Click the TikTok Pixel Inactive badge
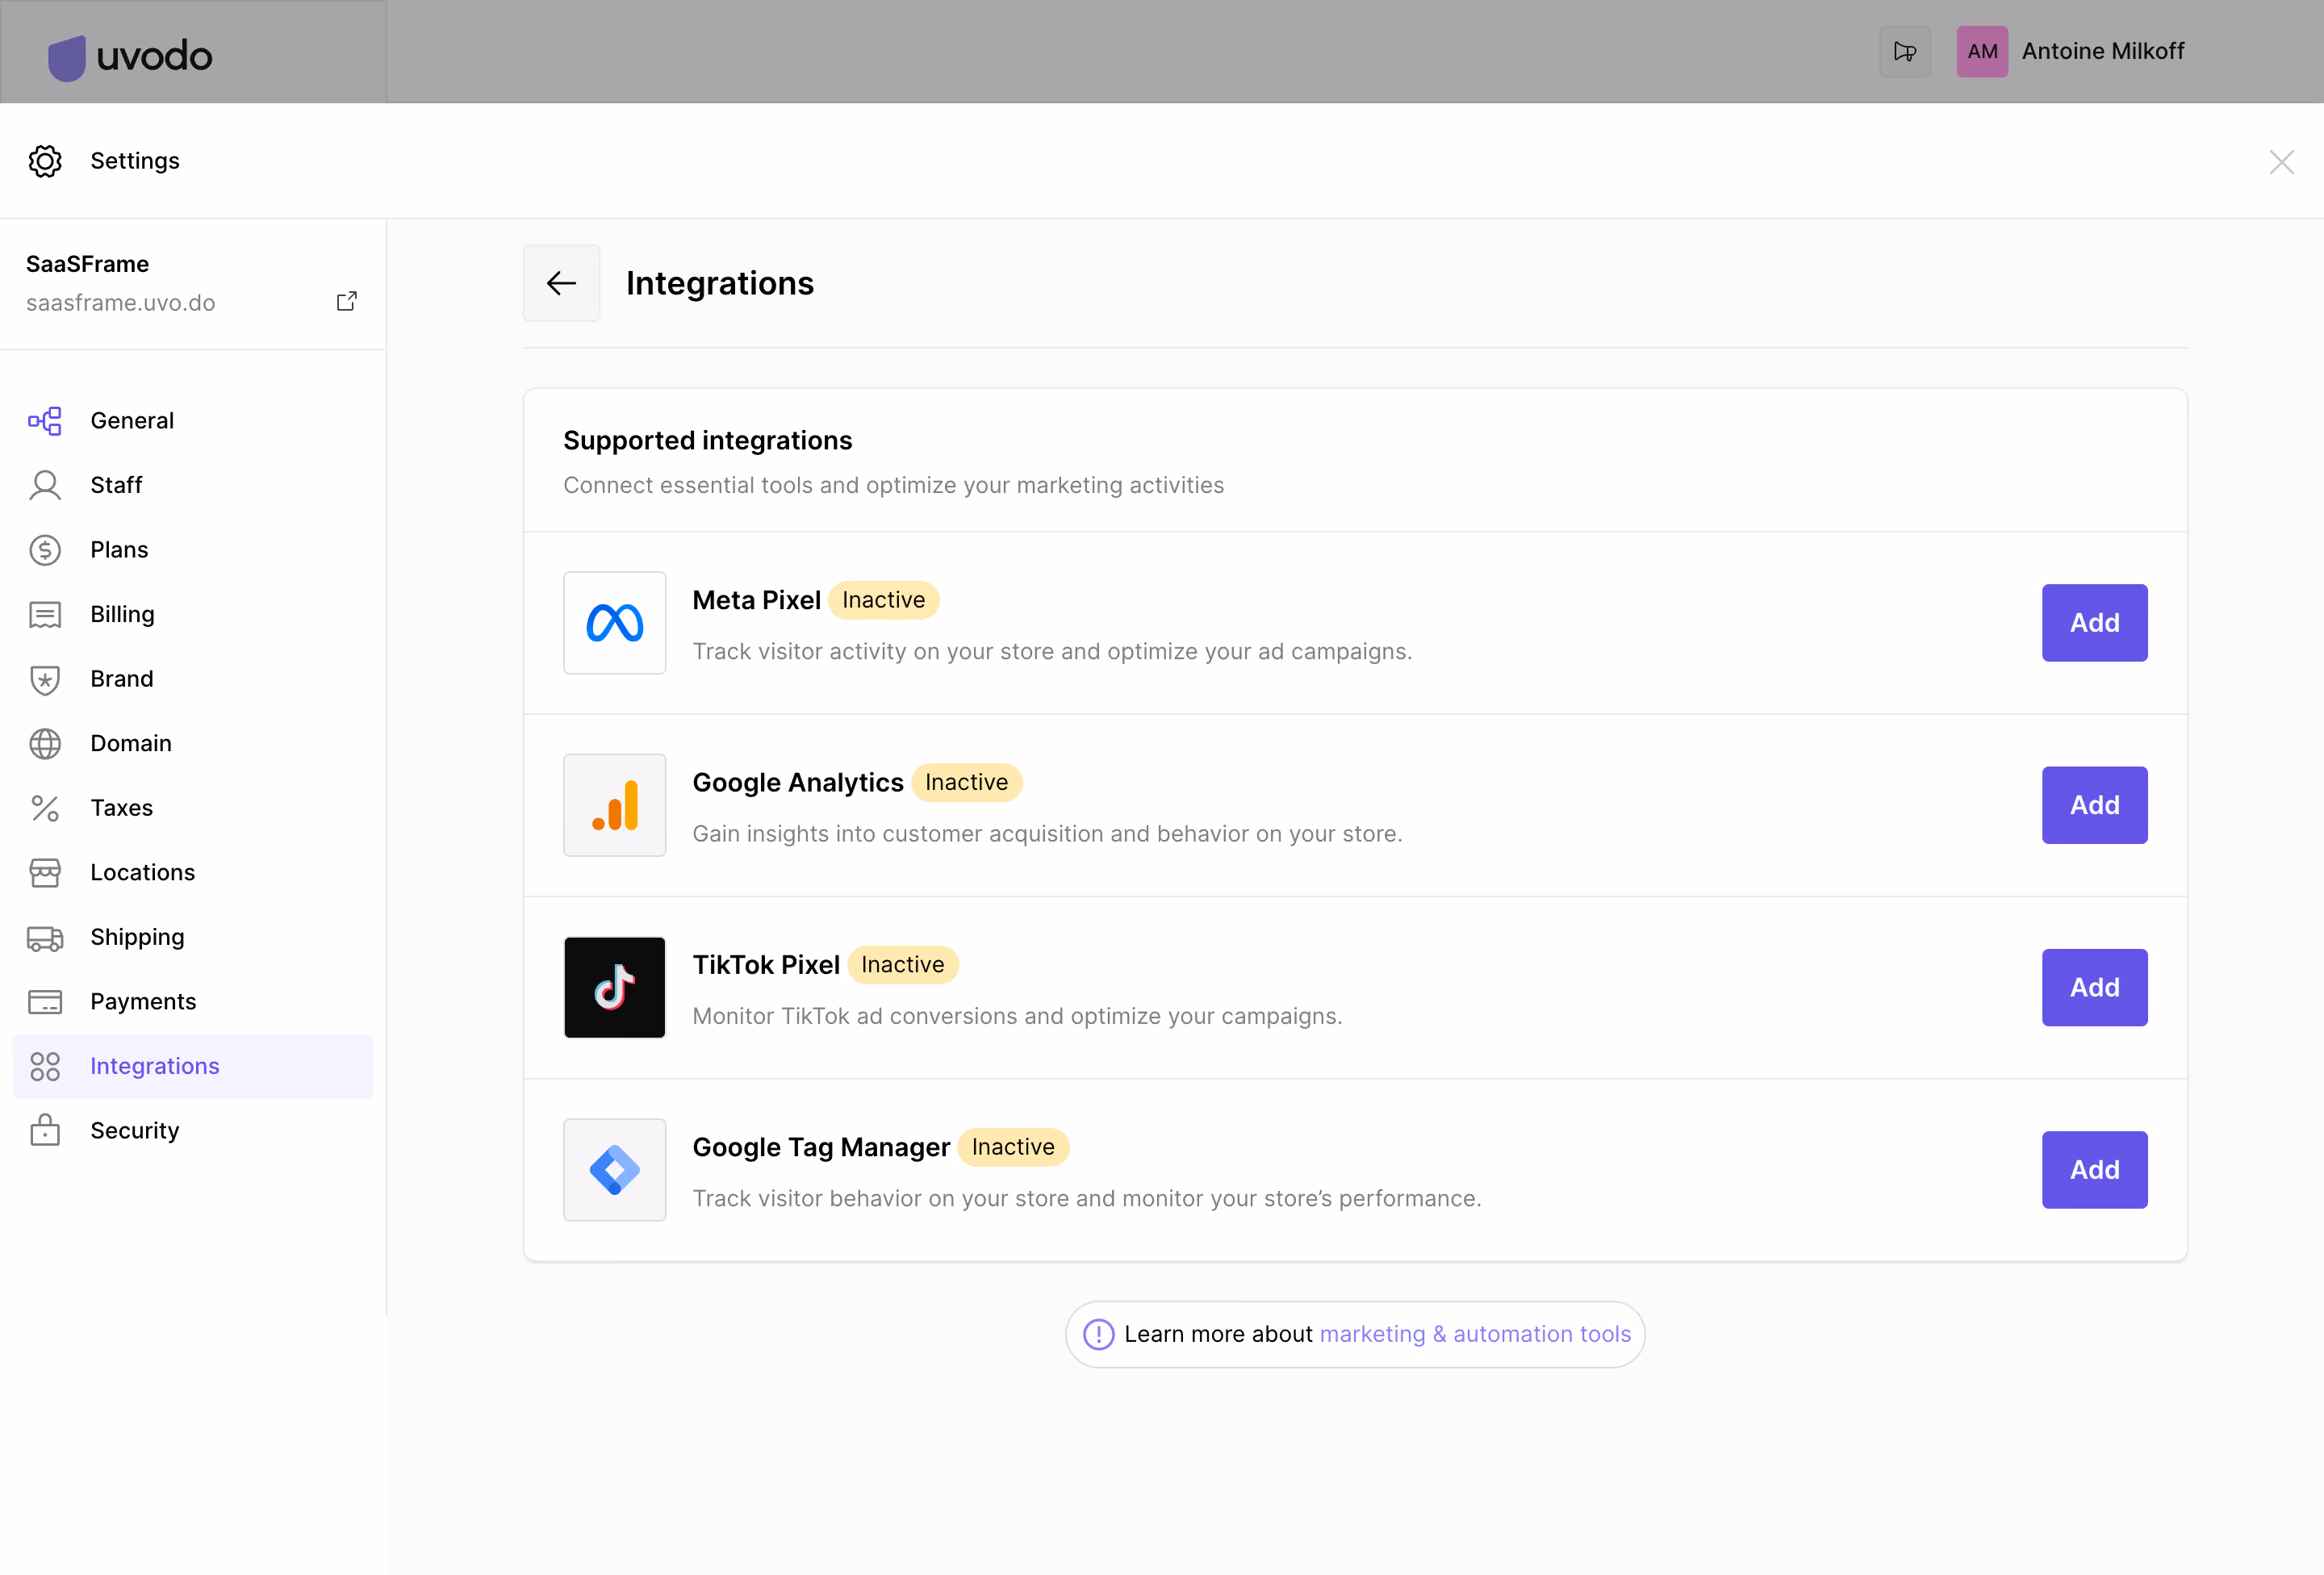 tap(902, 965)
